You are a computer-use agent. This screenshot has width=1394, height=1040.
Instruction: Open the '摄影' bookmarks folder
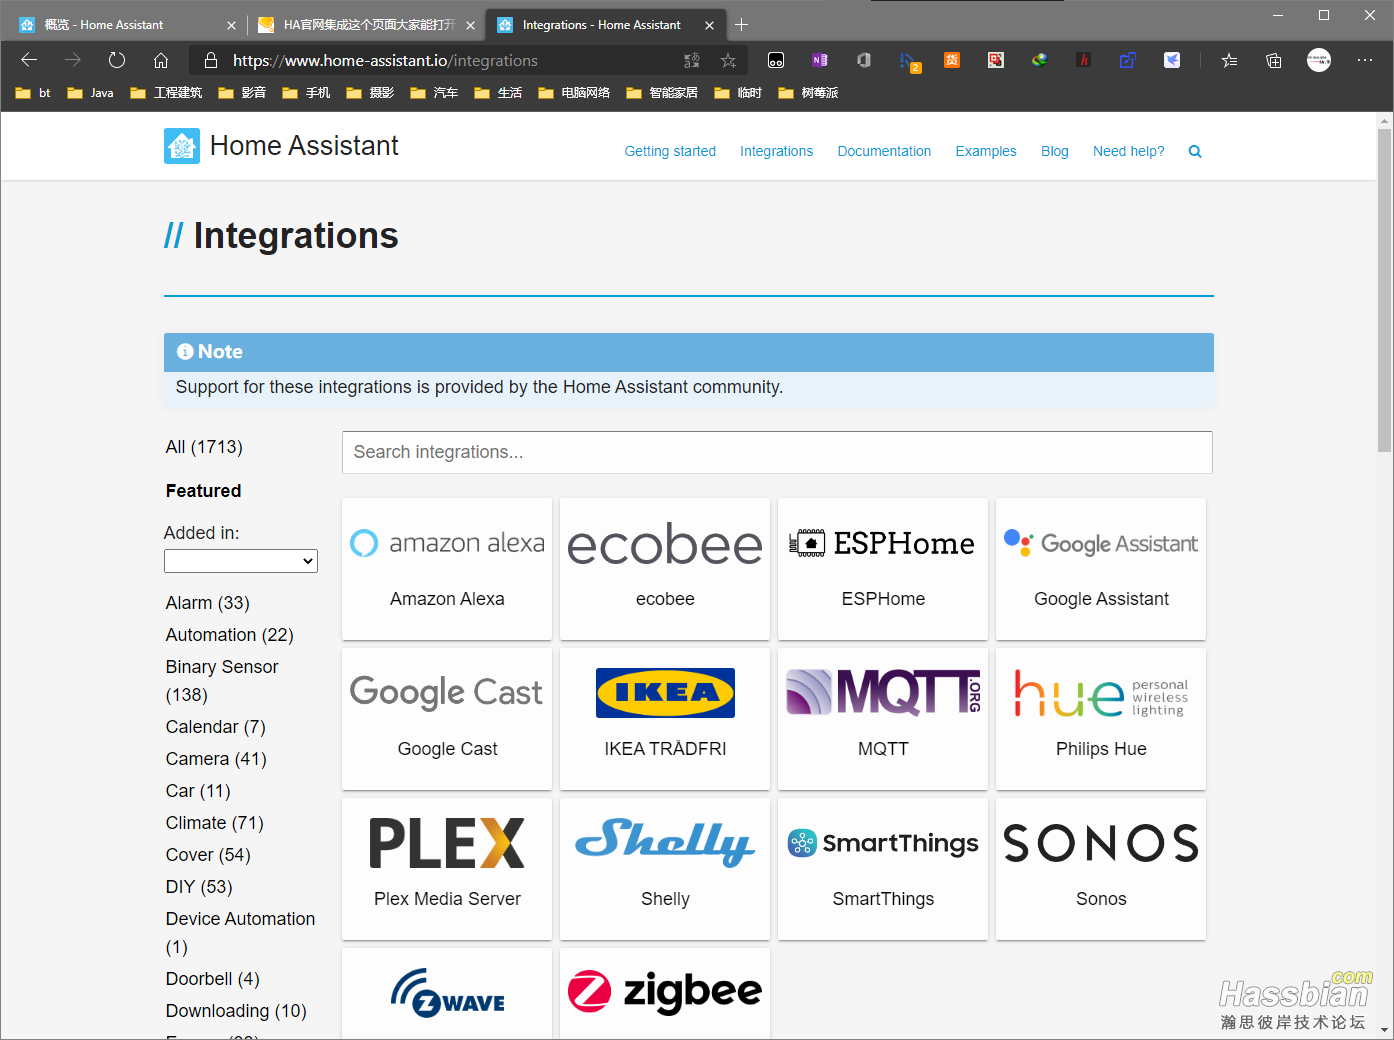point(370,93)
